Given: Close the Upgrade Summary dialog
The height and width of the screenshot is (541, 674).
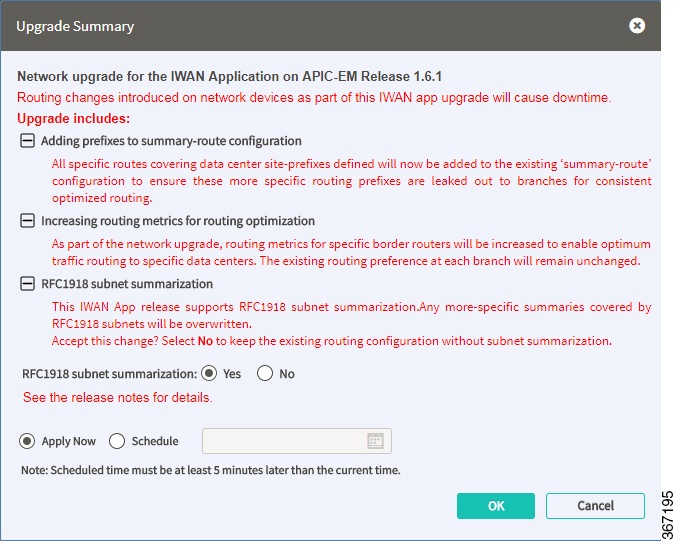Looking at the screenshot, I should (637, 26).
